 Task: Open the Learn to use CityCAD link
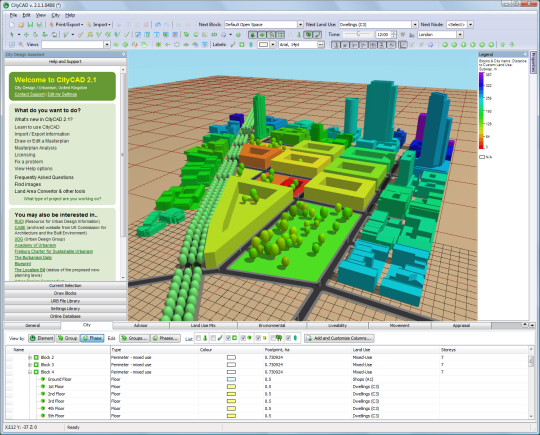[x=37, y=127]
